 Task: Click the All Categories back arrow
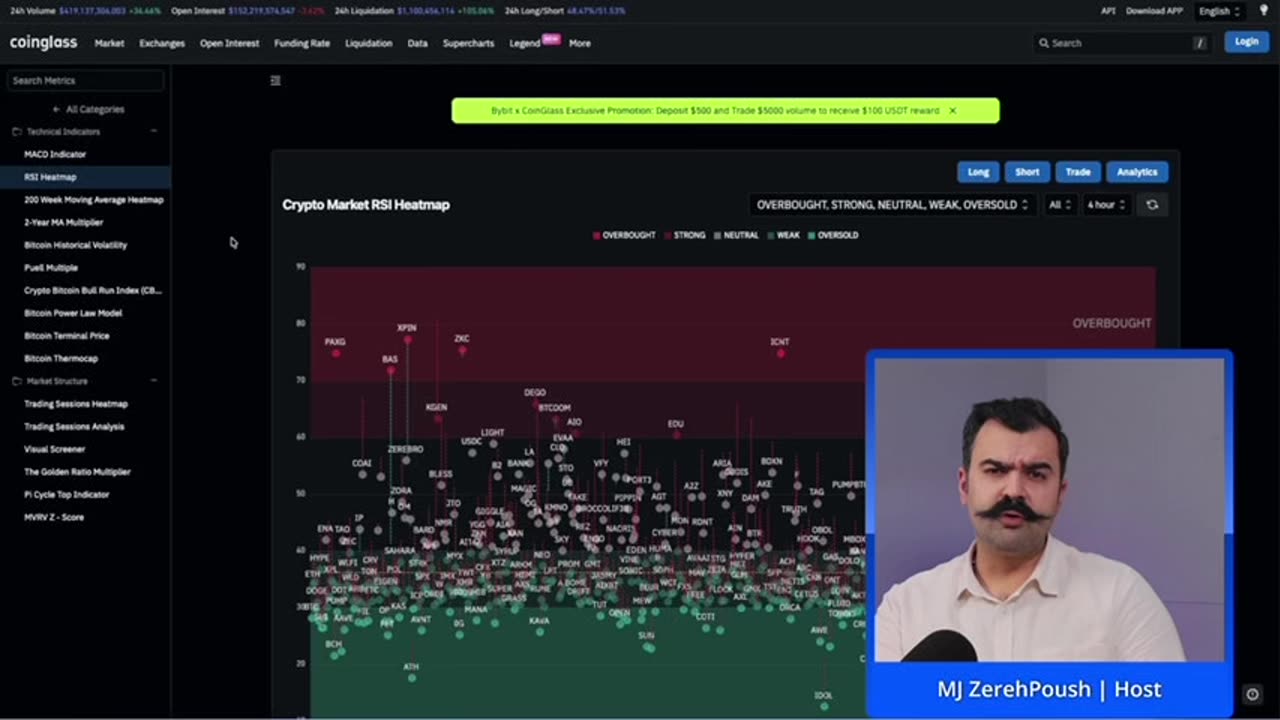[x=56, y=109]
